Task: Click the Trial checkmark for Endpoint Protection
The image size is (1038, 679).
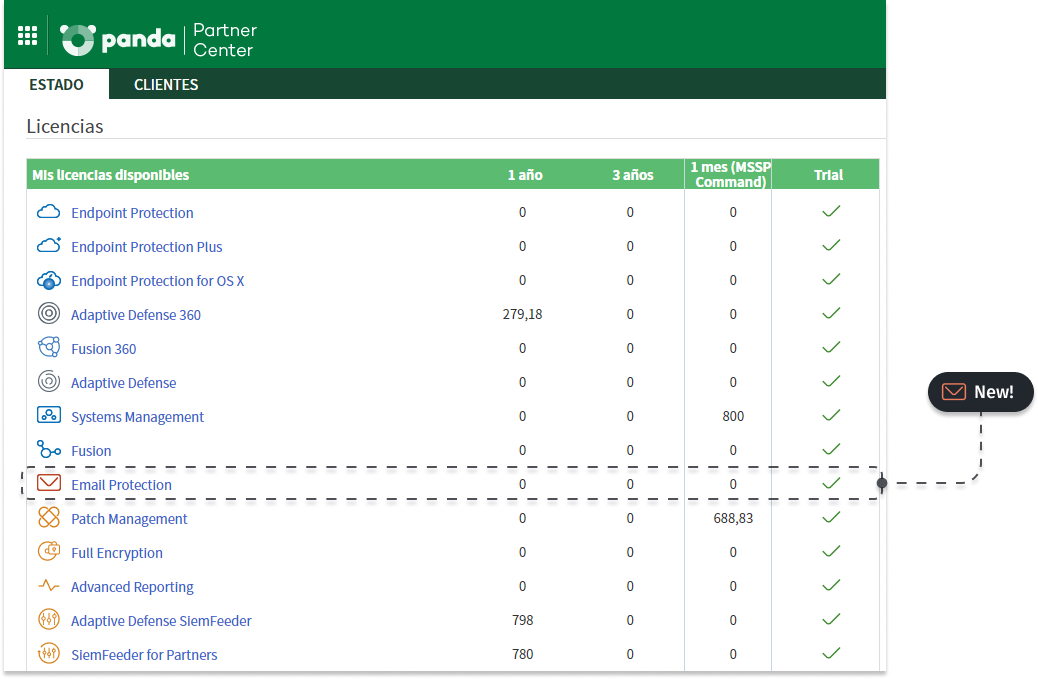Action: (831, 211)
